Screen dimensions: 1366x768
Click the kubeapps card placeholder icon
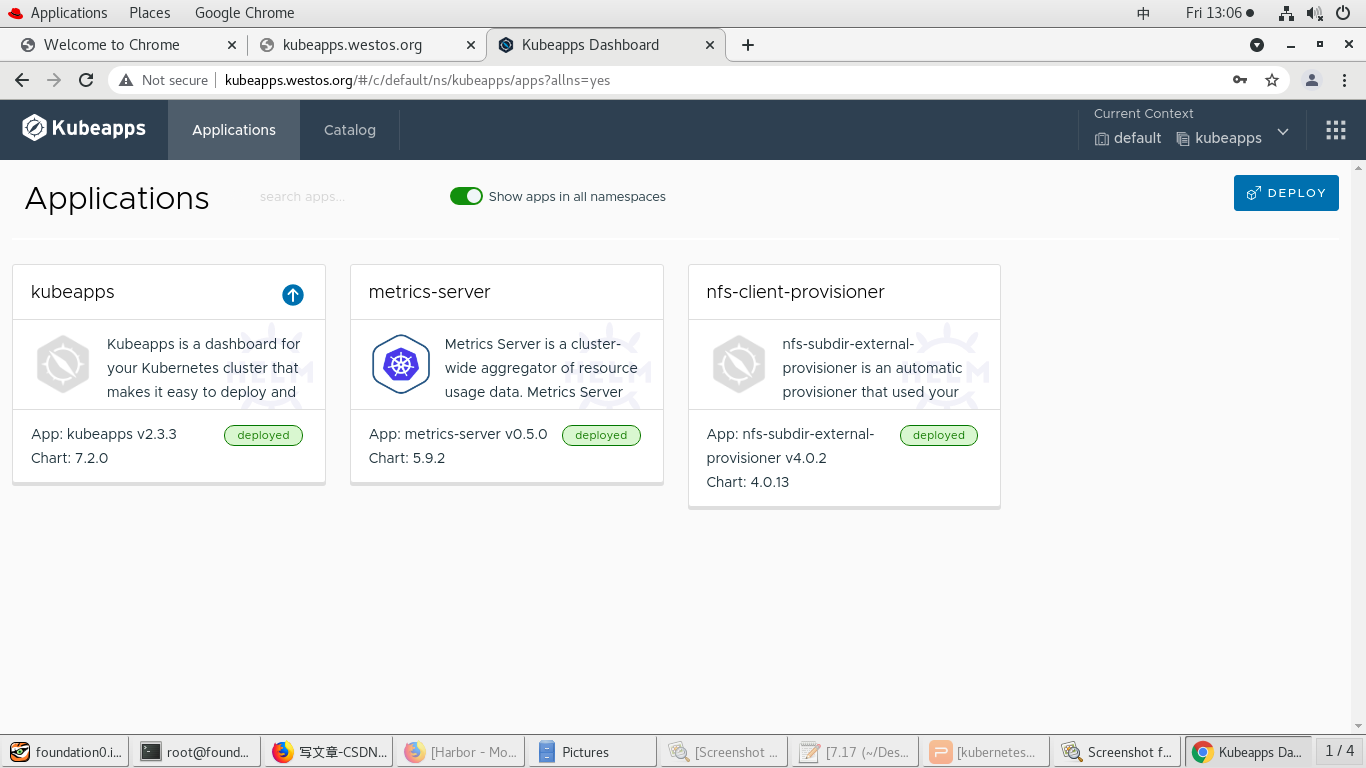pos(63,364)
